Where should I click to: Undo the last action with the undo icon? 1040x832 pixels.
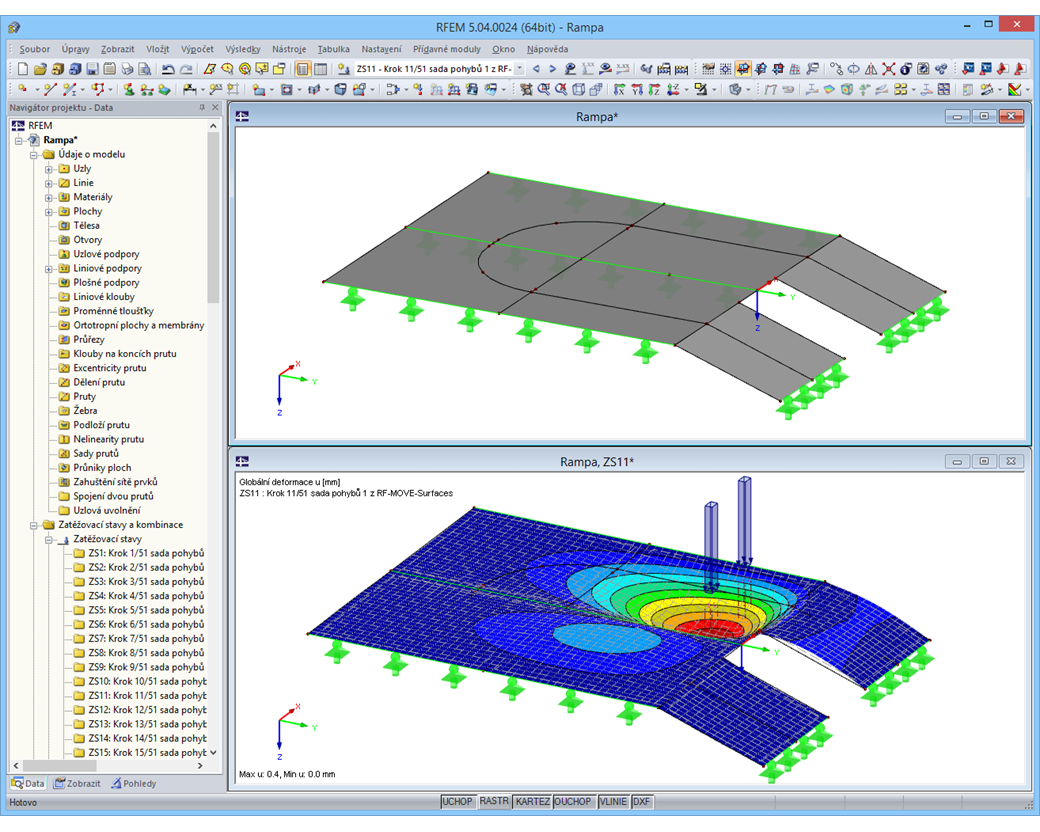168,69
